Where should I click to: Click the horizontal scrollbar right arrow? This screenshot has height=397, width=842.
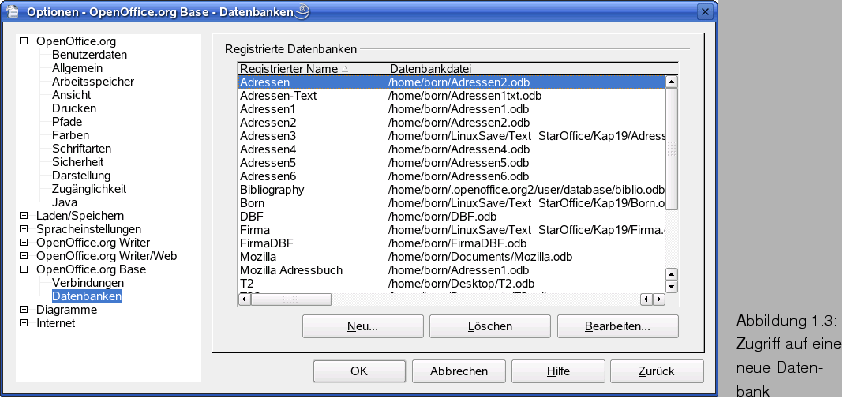point(659,299)
